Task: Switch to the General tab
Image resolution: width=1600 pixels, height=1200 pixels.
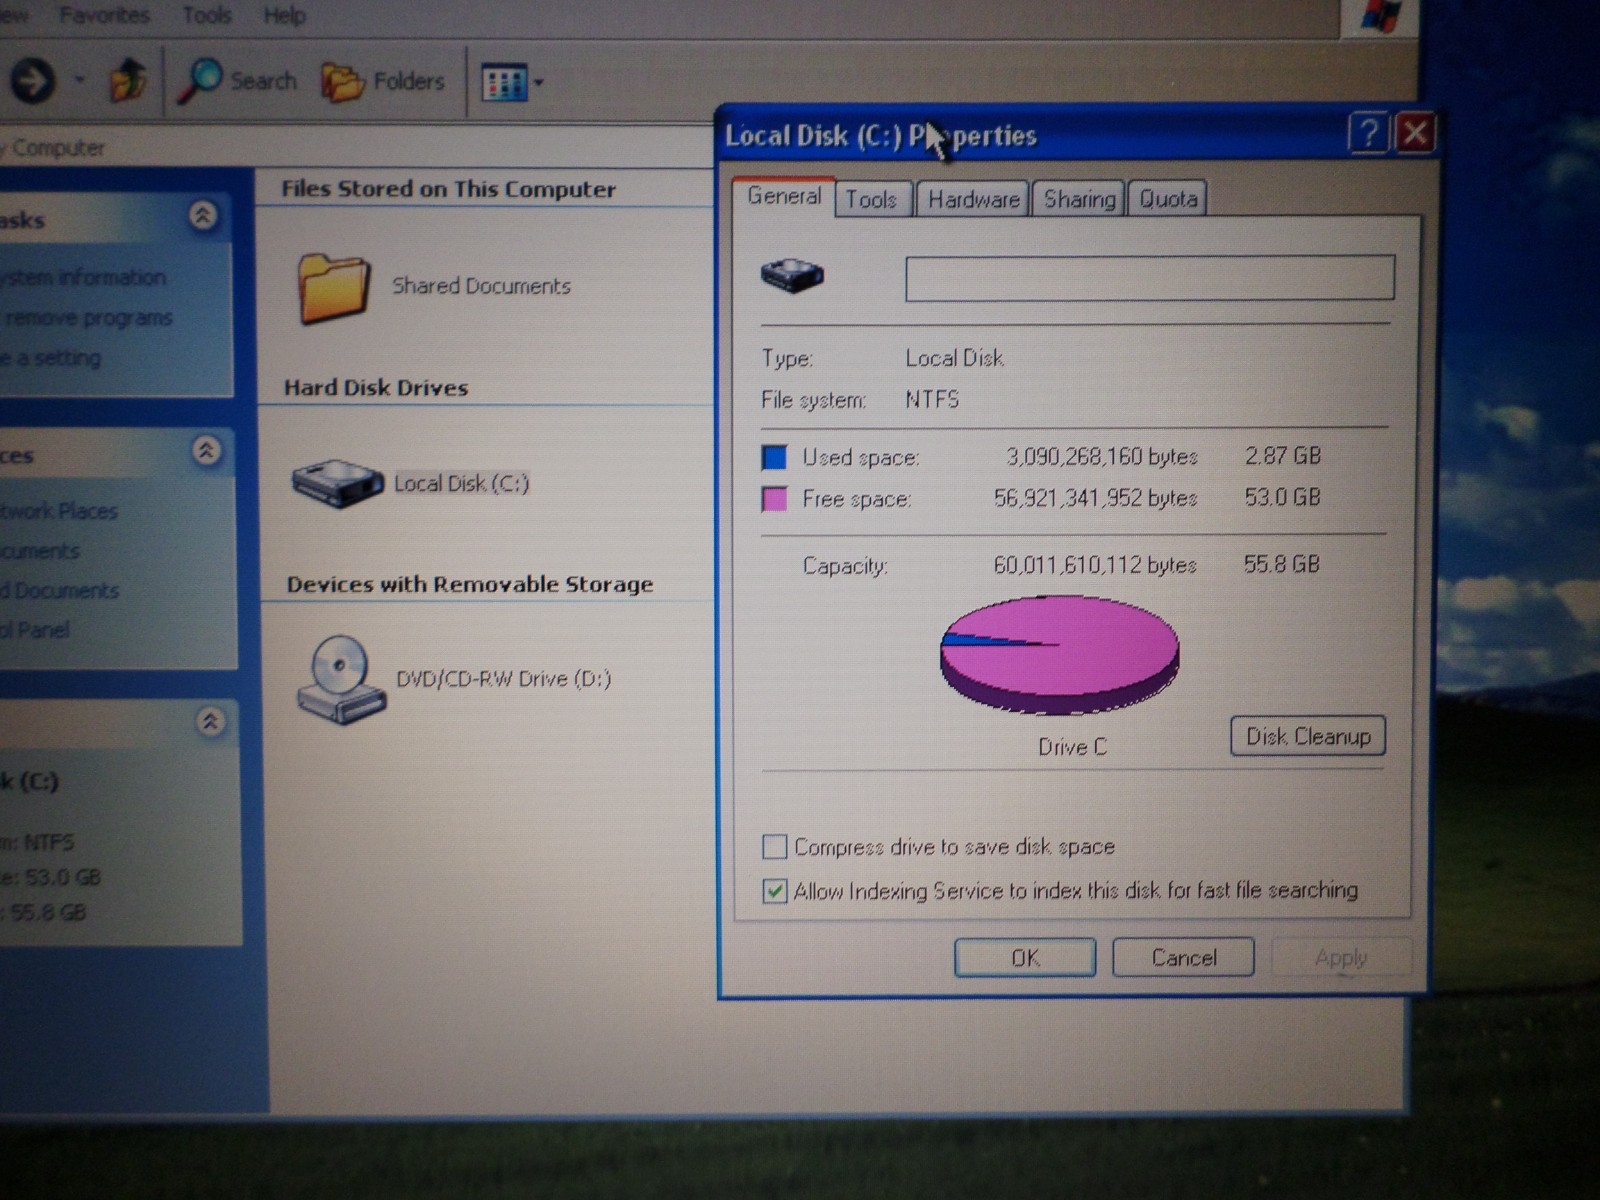Action: [x=784, y=196]
